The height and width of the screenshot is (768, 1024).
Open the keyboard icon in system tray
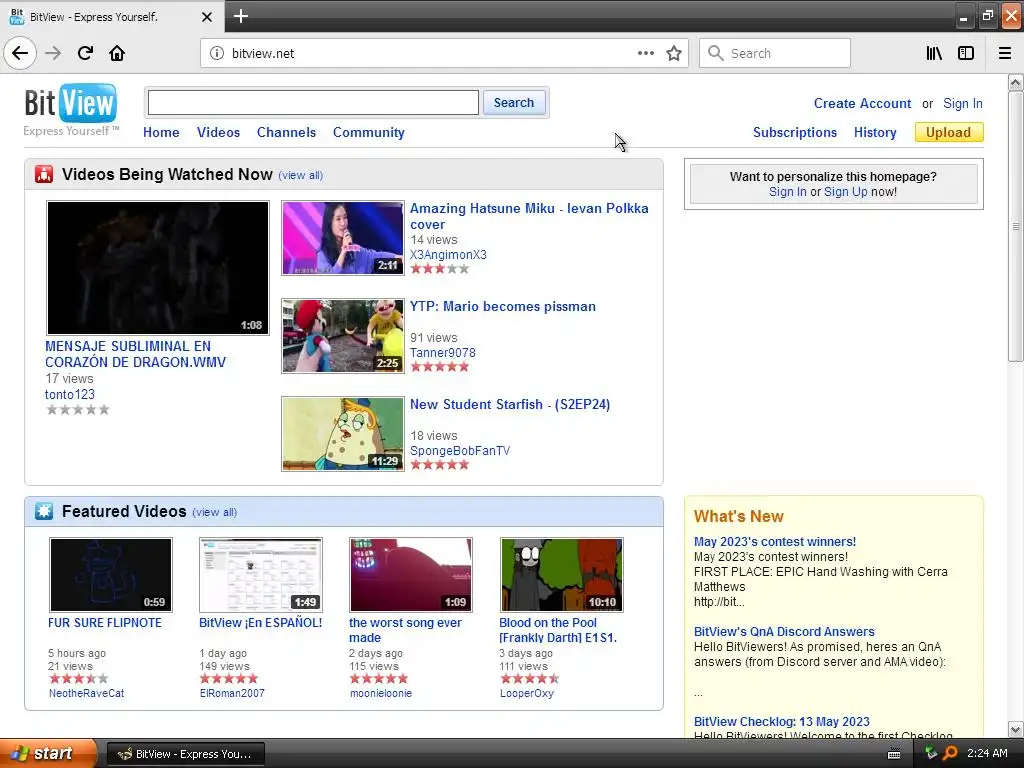coord(894,754)
